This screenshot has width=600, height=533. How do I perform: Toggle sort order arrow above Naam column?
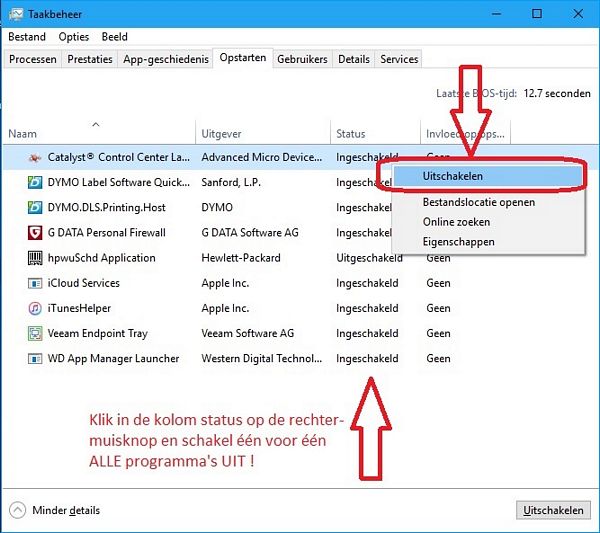96,124
